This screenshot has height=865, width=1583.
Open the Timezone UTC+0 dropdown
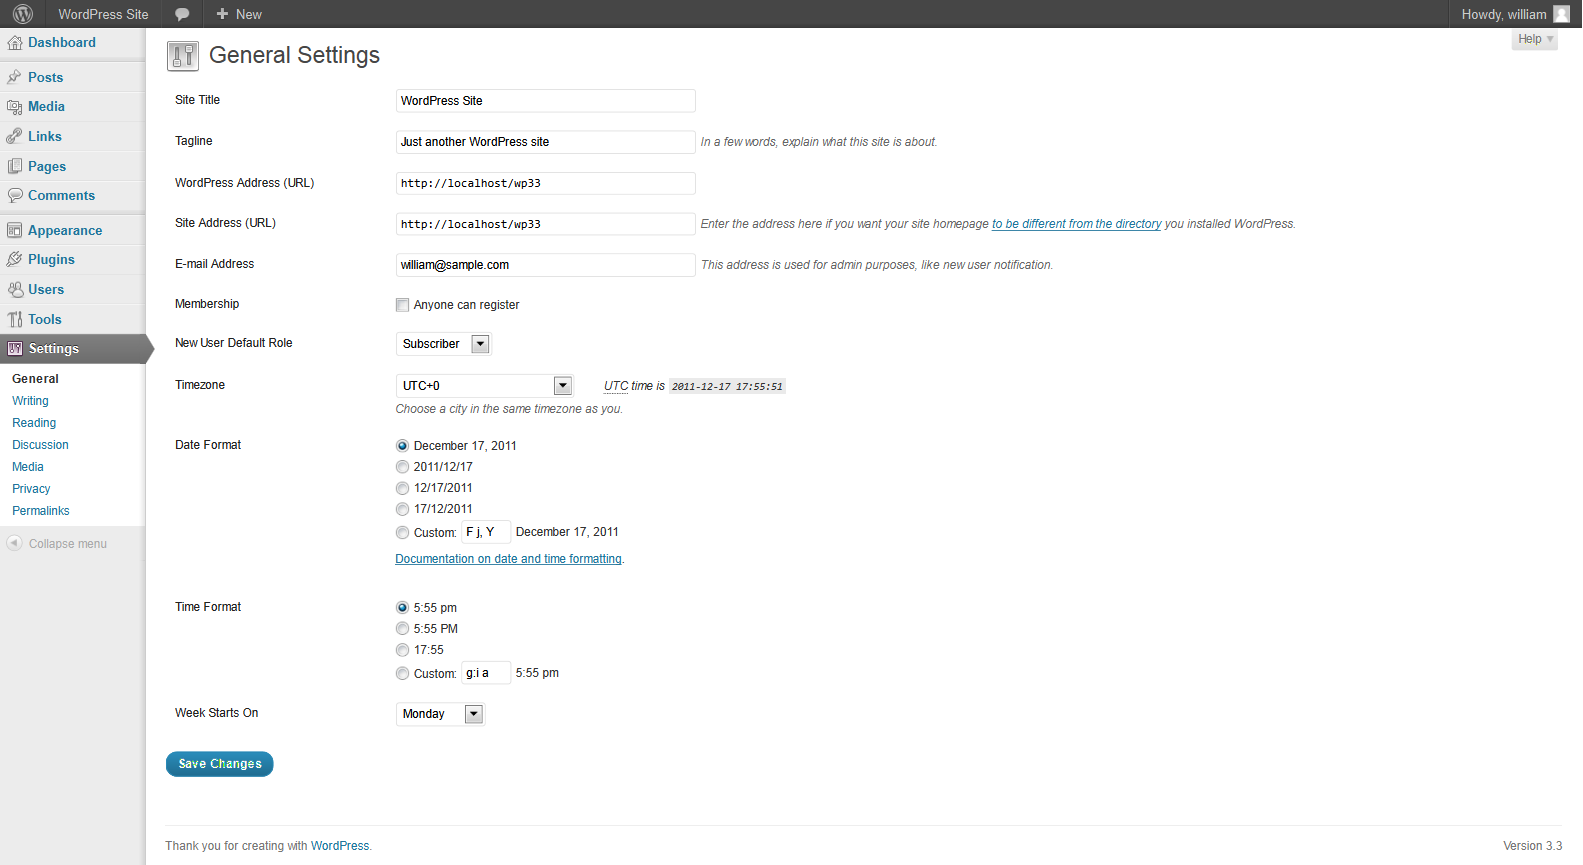485,386
